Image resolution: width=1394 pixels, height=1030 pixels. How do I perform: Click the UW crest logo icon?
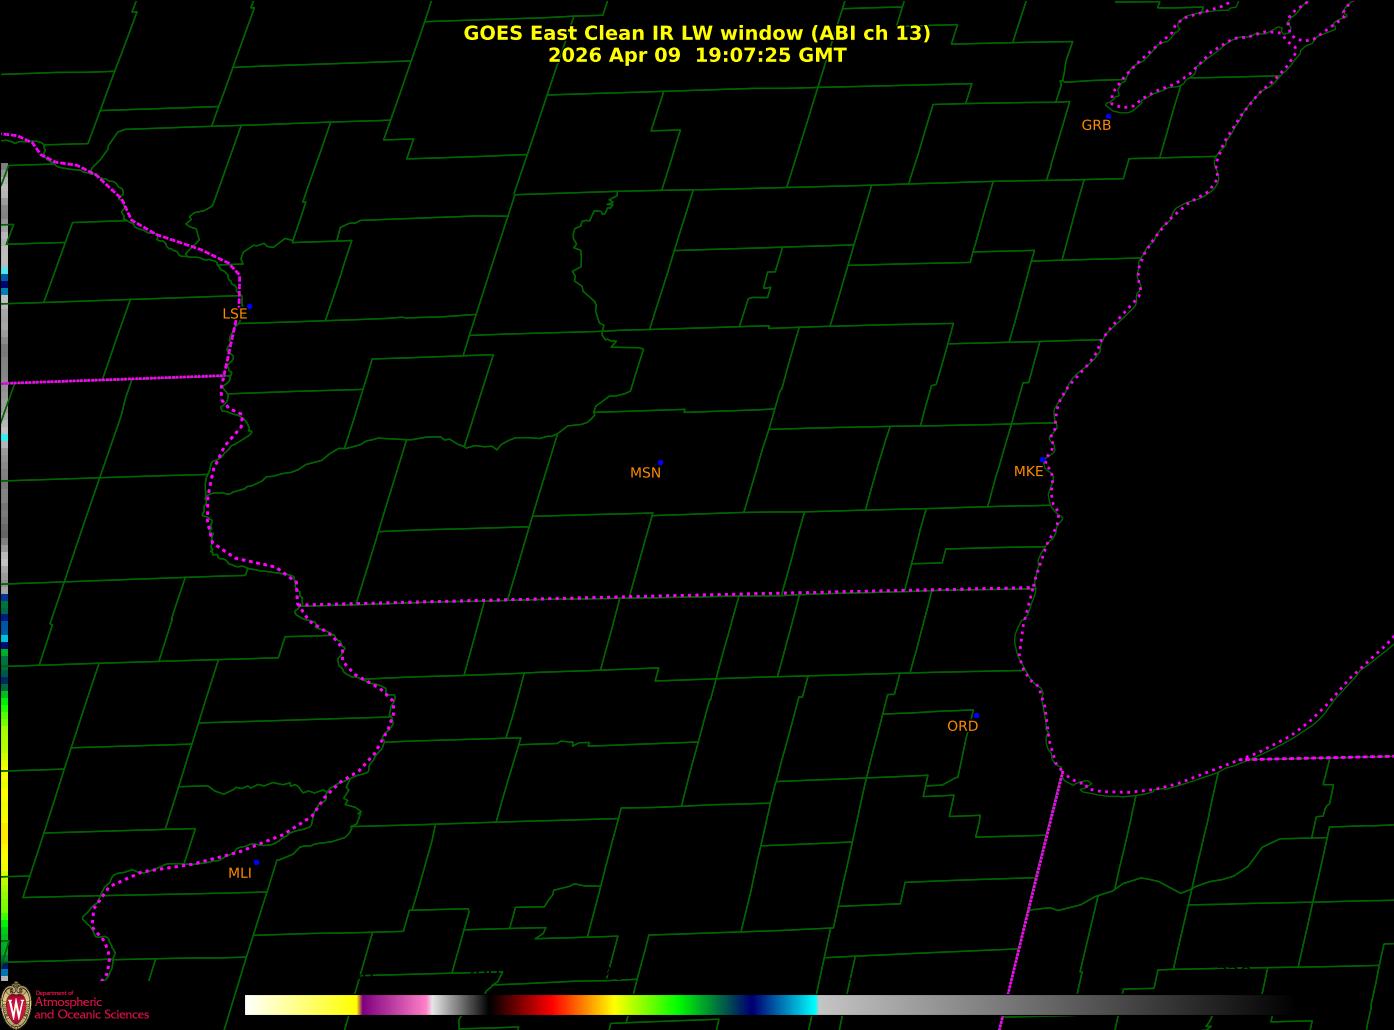[x=16, y=1004]
